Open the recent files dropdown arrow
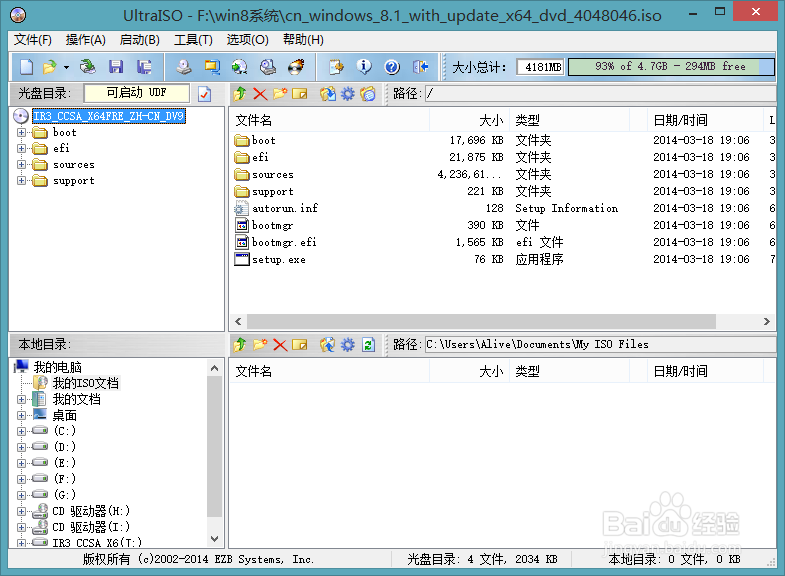This screenshot has width=785, height=576. tap(66, 67)
